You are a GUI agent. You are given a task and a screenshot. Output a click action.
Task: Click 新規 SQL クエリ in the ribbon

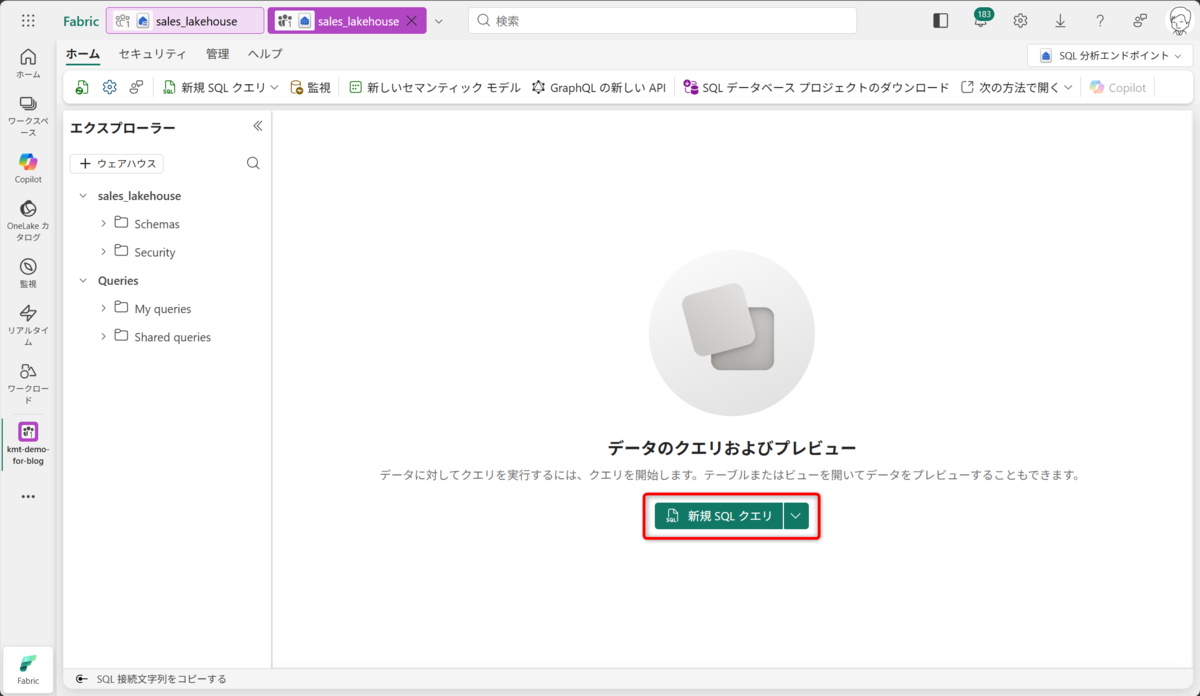214,88
